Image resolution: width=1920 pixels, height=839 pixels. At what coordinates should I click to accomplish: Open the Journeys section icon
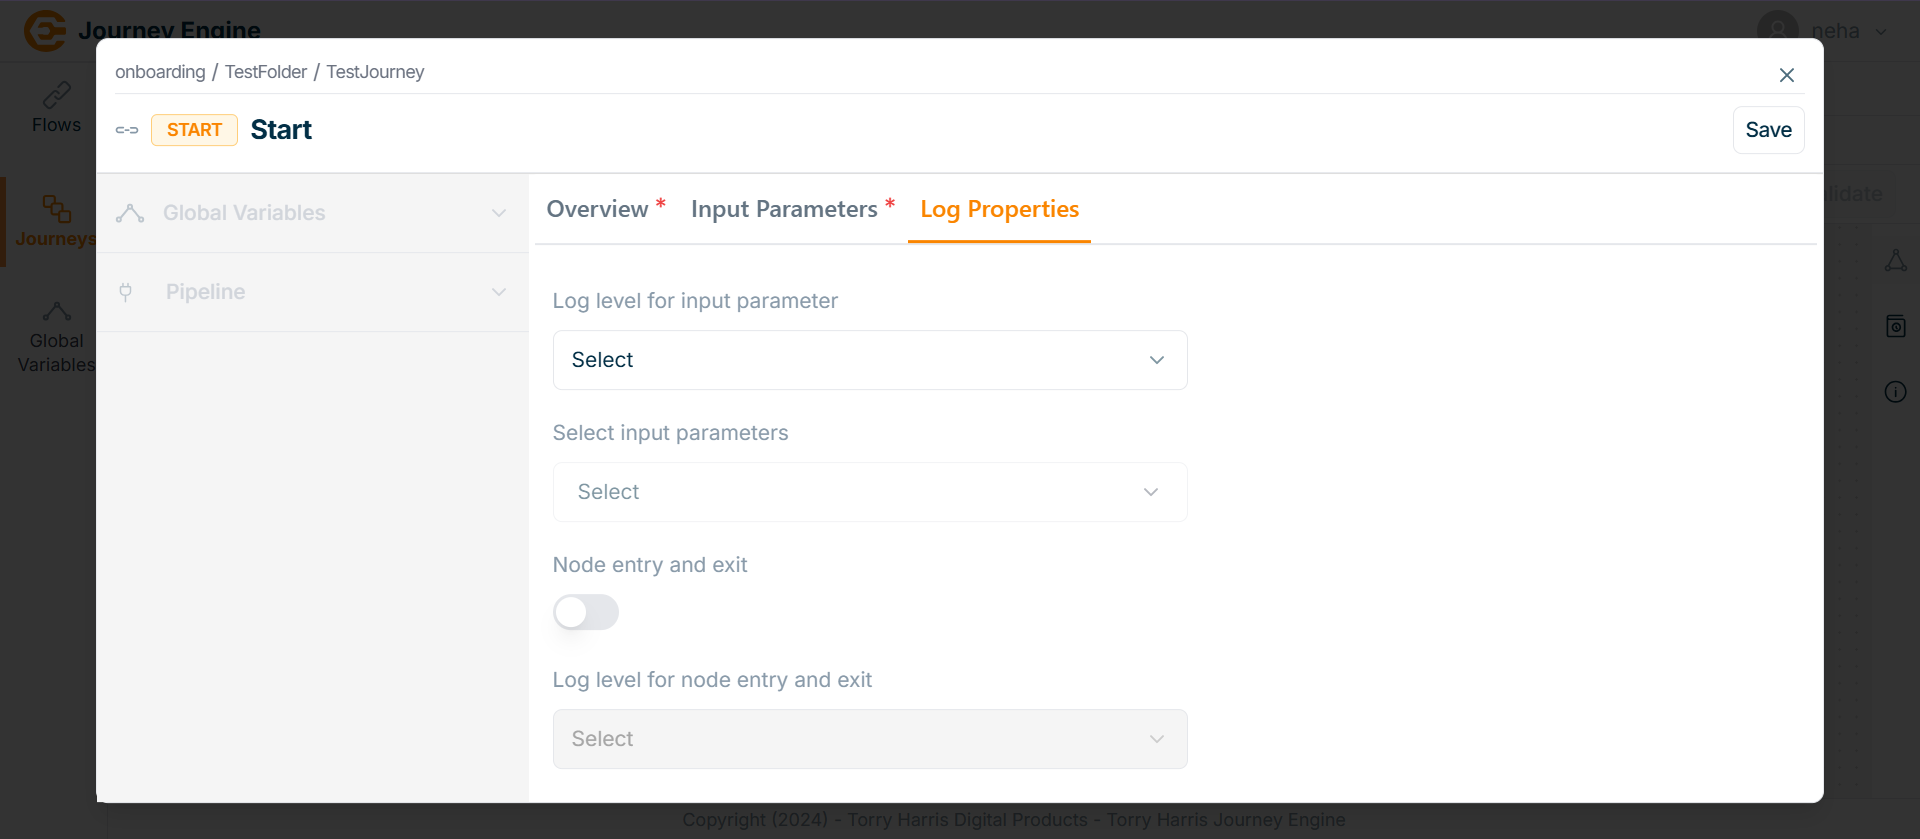(x=56, y=209)
